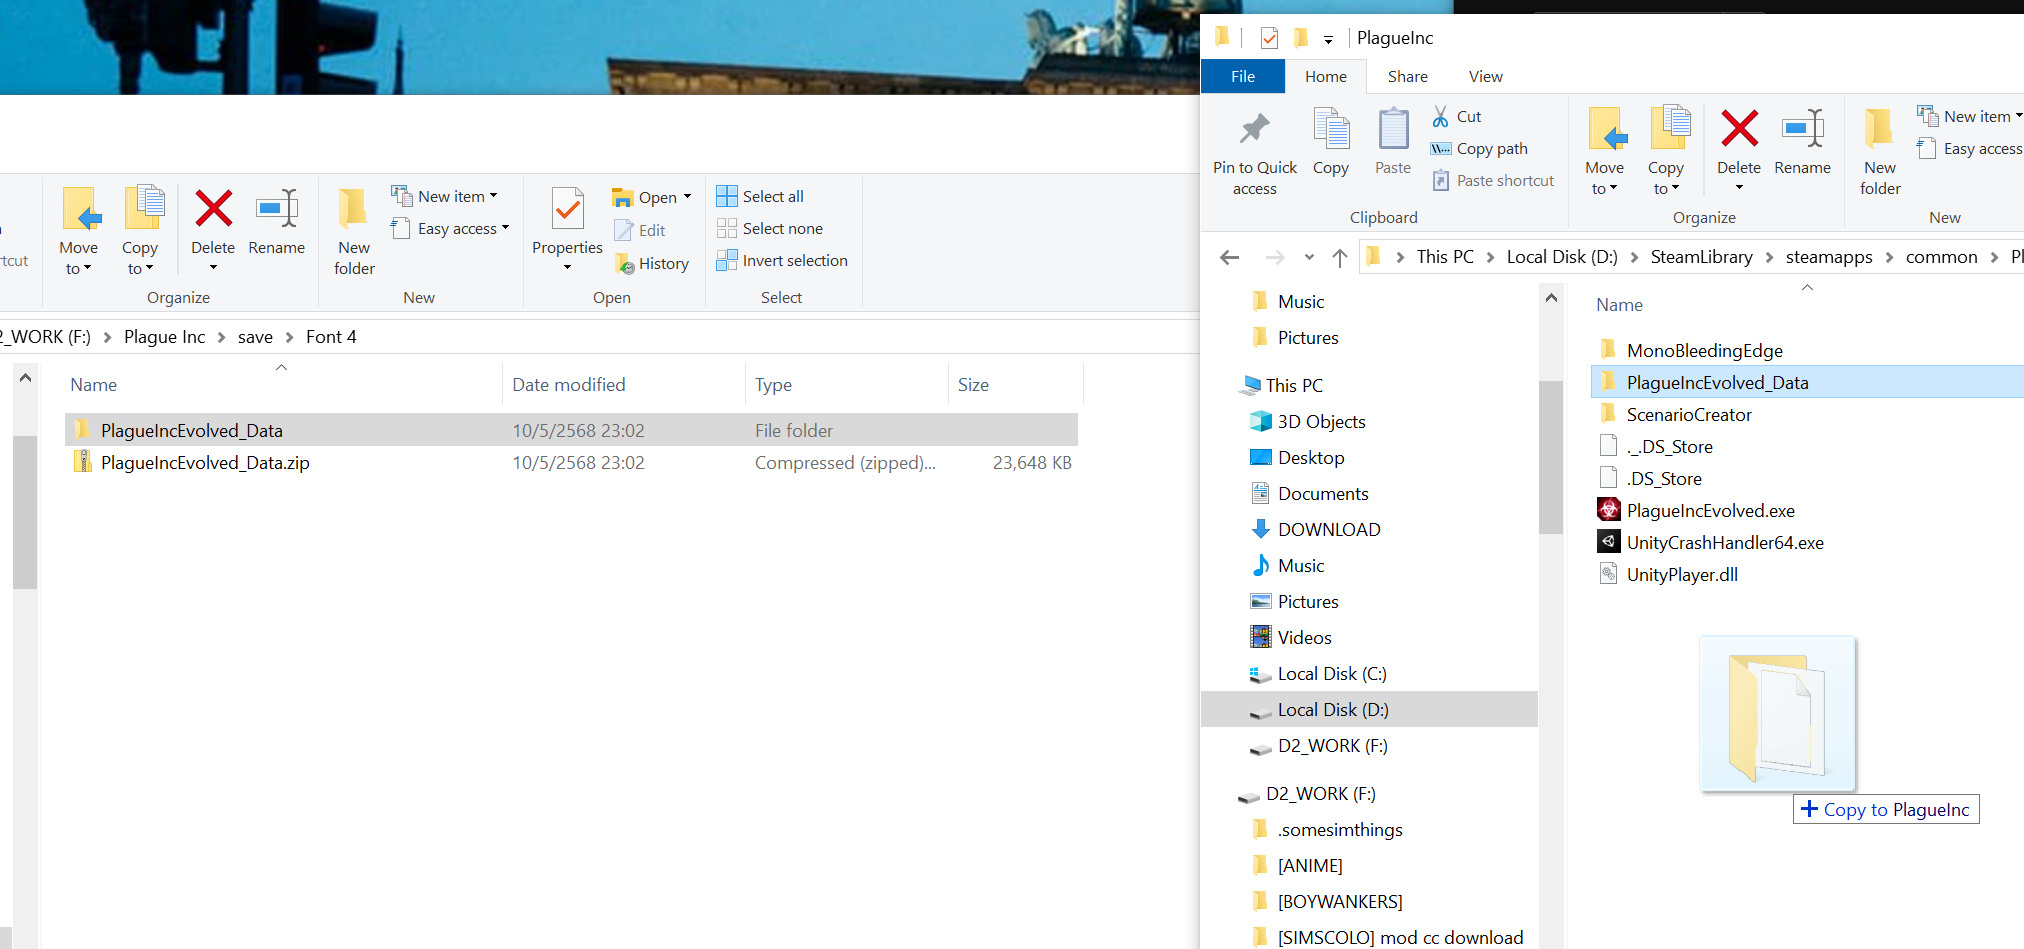This screenshot has width=2024, height=949.
Task: Click Font 4 window scrollbar up arrow
Action: 25,378
